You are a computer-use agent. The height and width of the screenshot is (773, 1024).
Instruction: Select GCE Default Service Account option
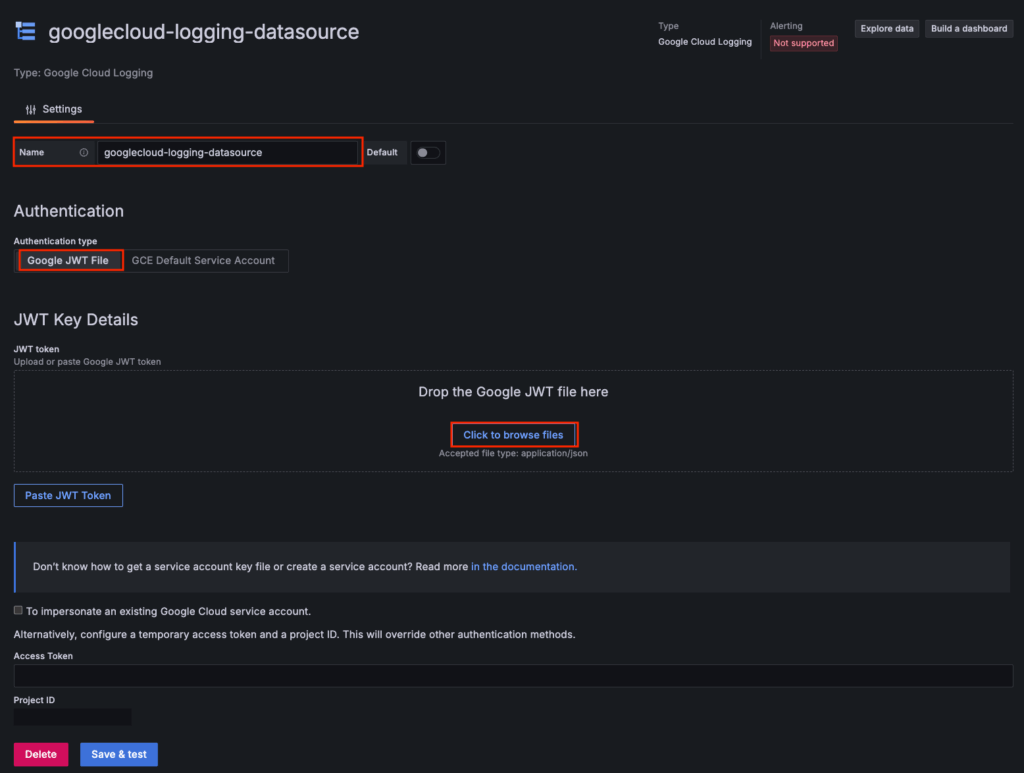(x=203, y=260)
